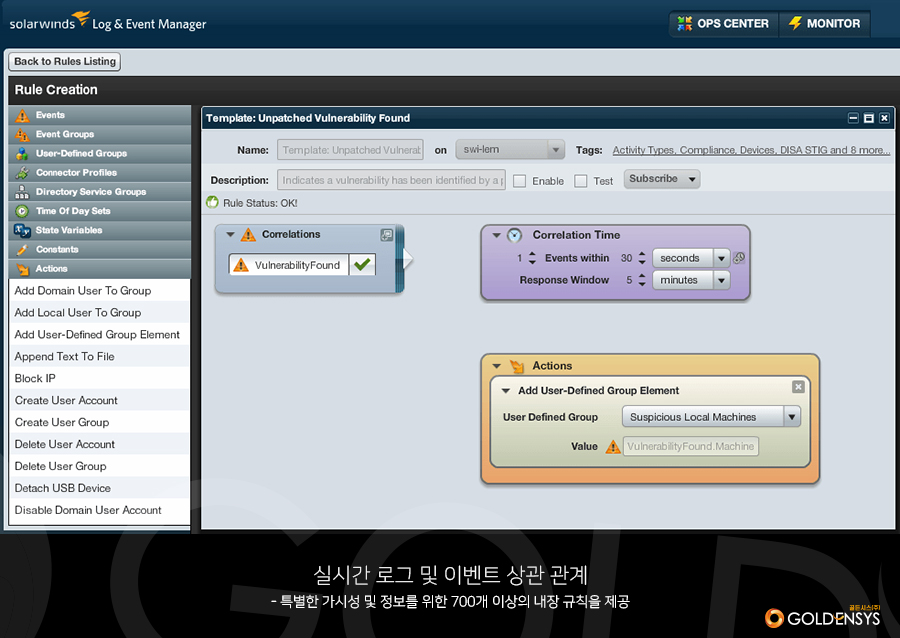Click the VulnerabilityFound.Machine value field
The image size is (900, 638).
(x=690, y=446)
